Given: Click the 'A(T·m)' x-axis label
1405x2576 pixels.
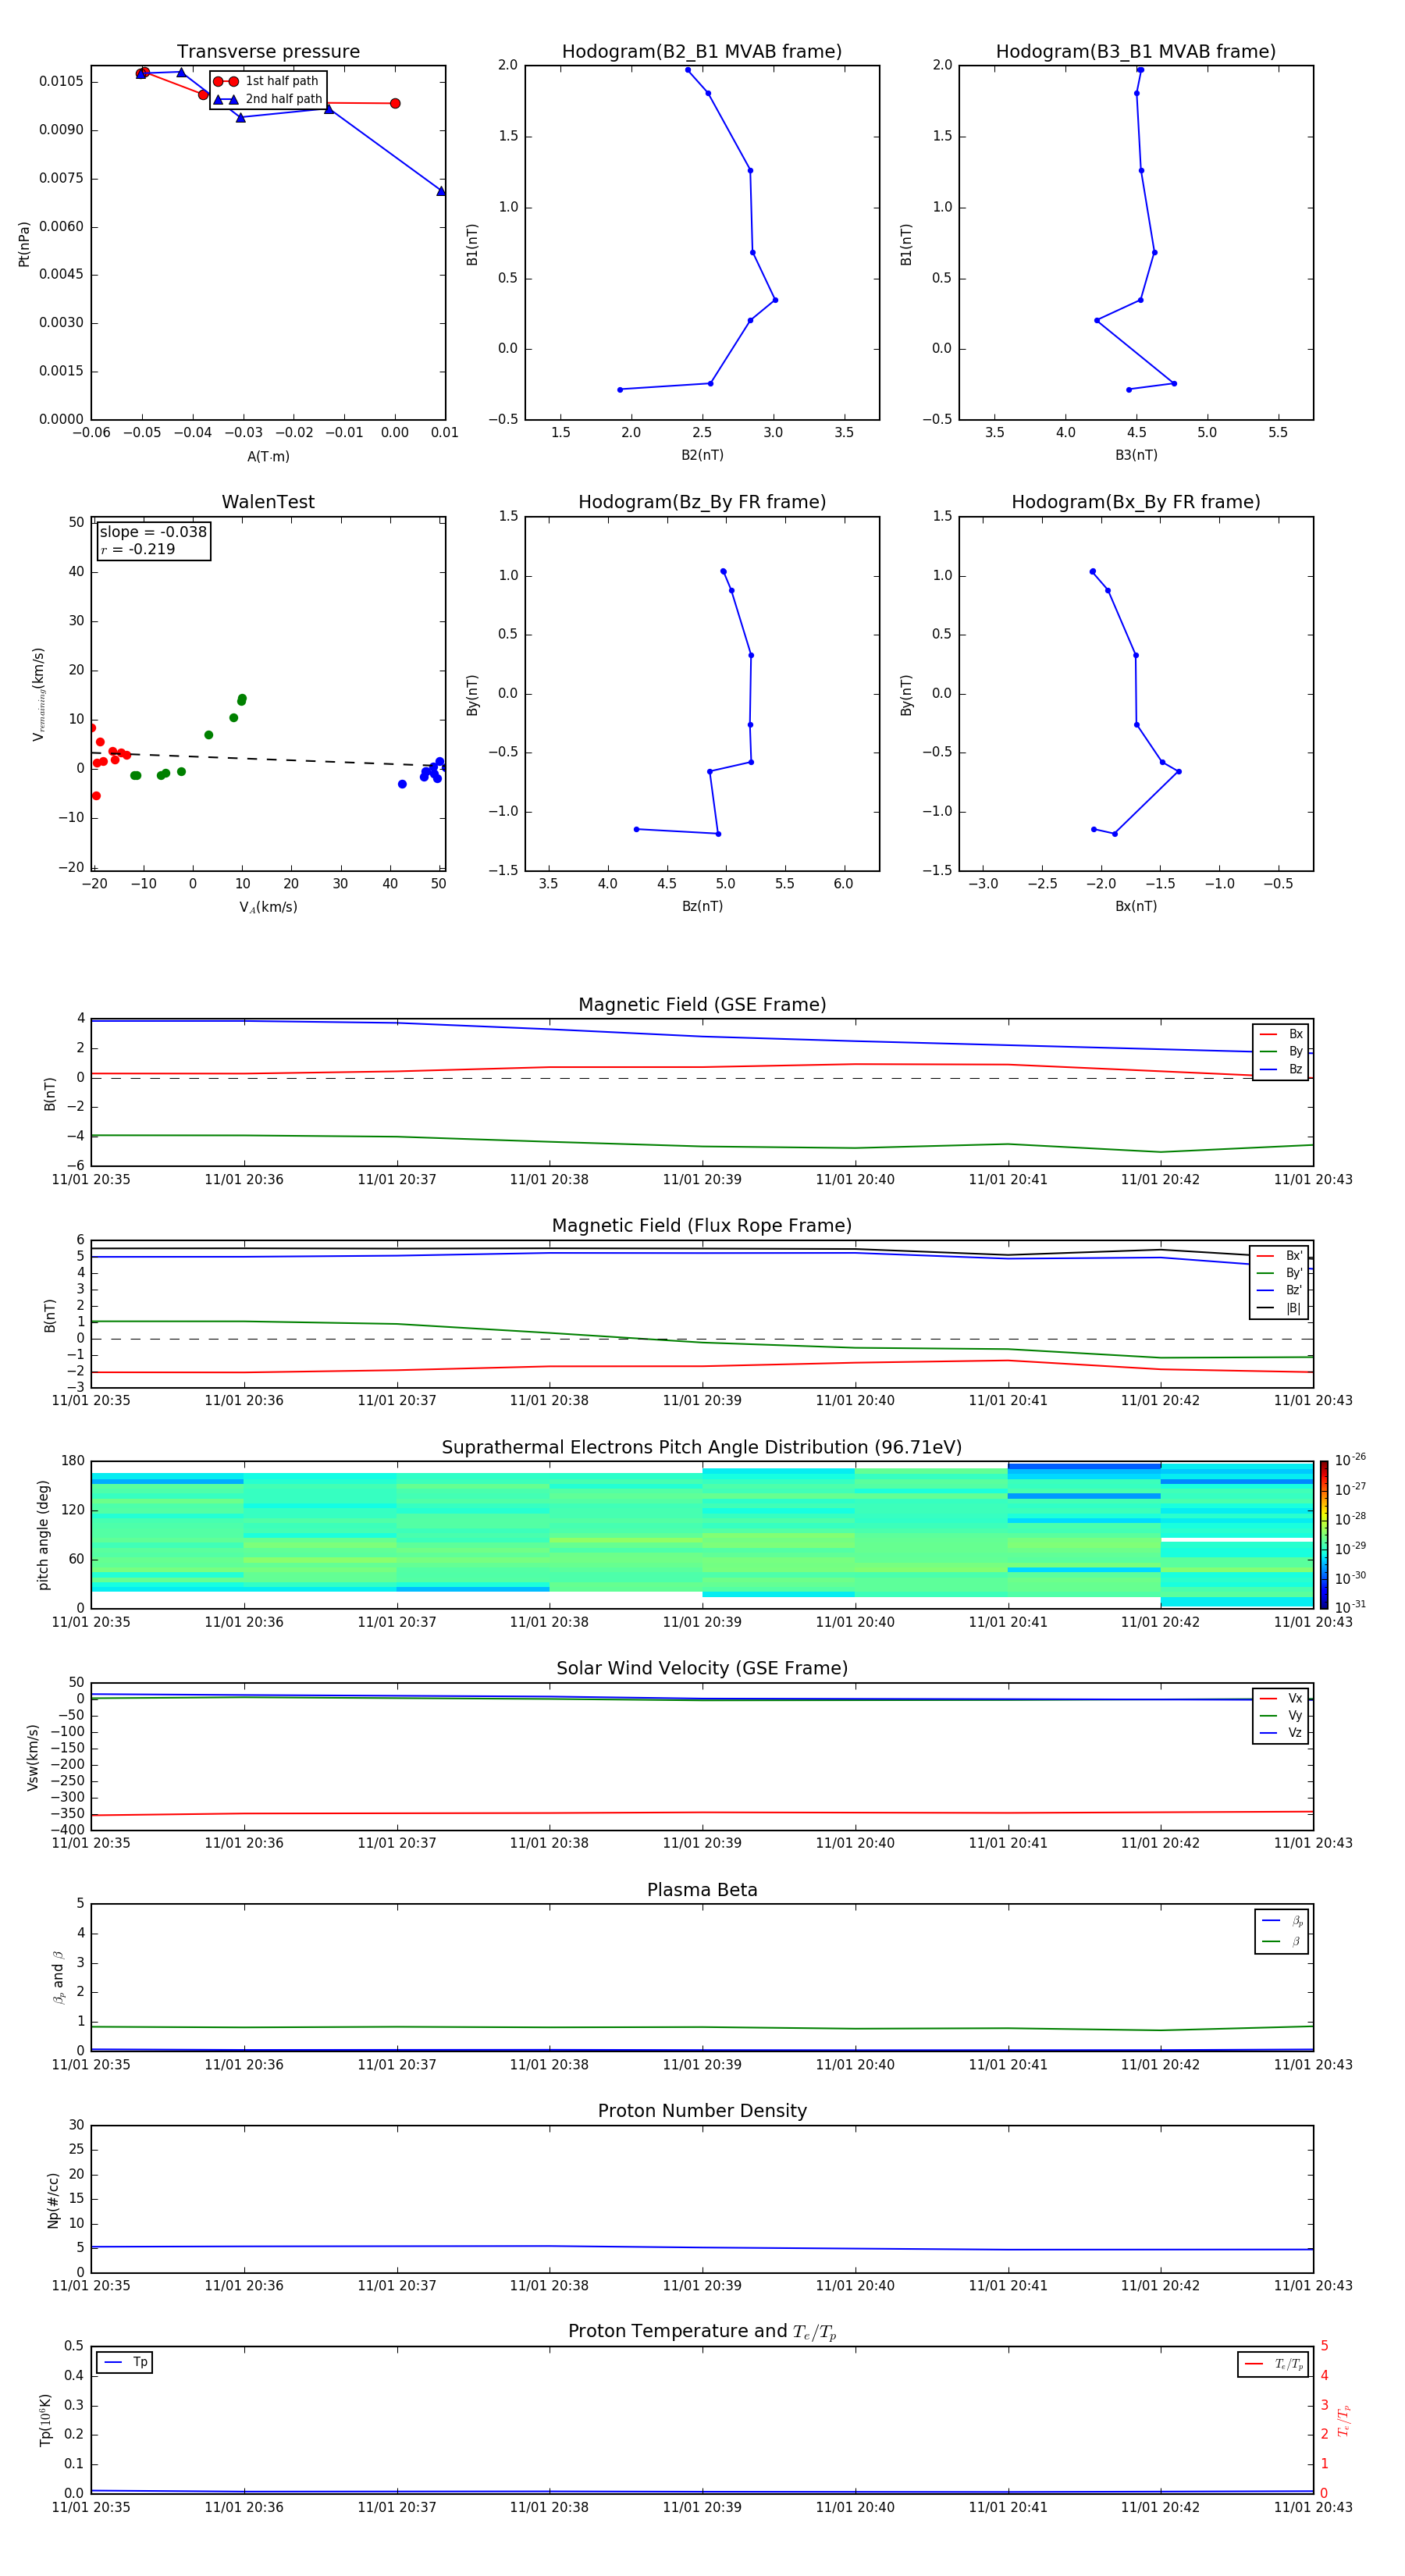Looking at the screenshot, I should 268,456.
